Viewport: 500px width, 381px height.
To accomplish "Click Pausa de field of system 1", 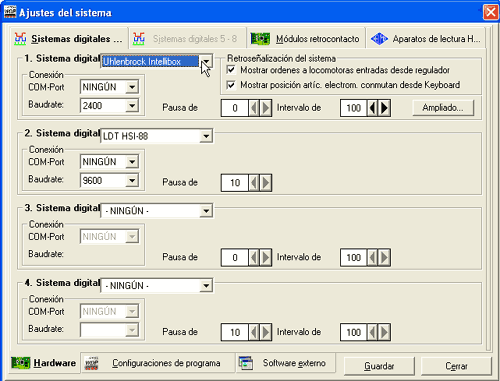I will point(235,108).
